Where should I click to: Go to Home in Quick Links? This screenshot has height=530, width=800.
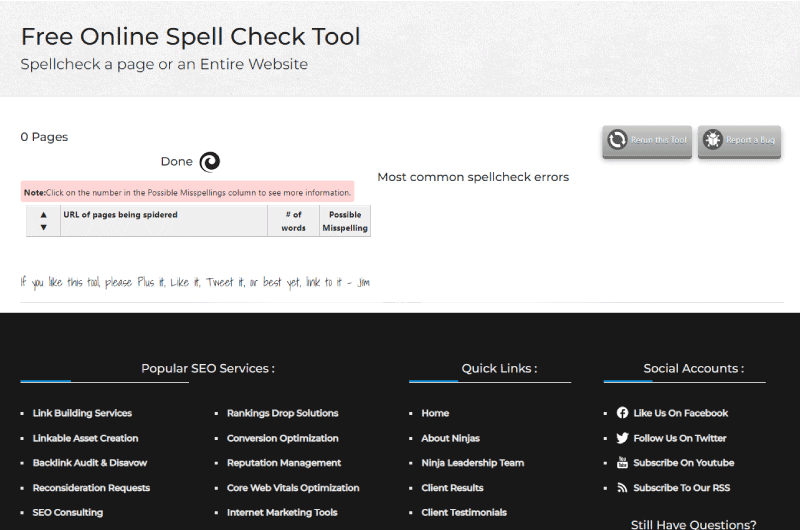click(435, 413)
